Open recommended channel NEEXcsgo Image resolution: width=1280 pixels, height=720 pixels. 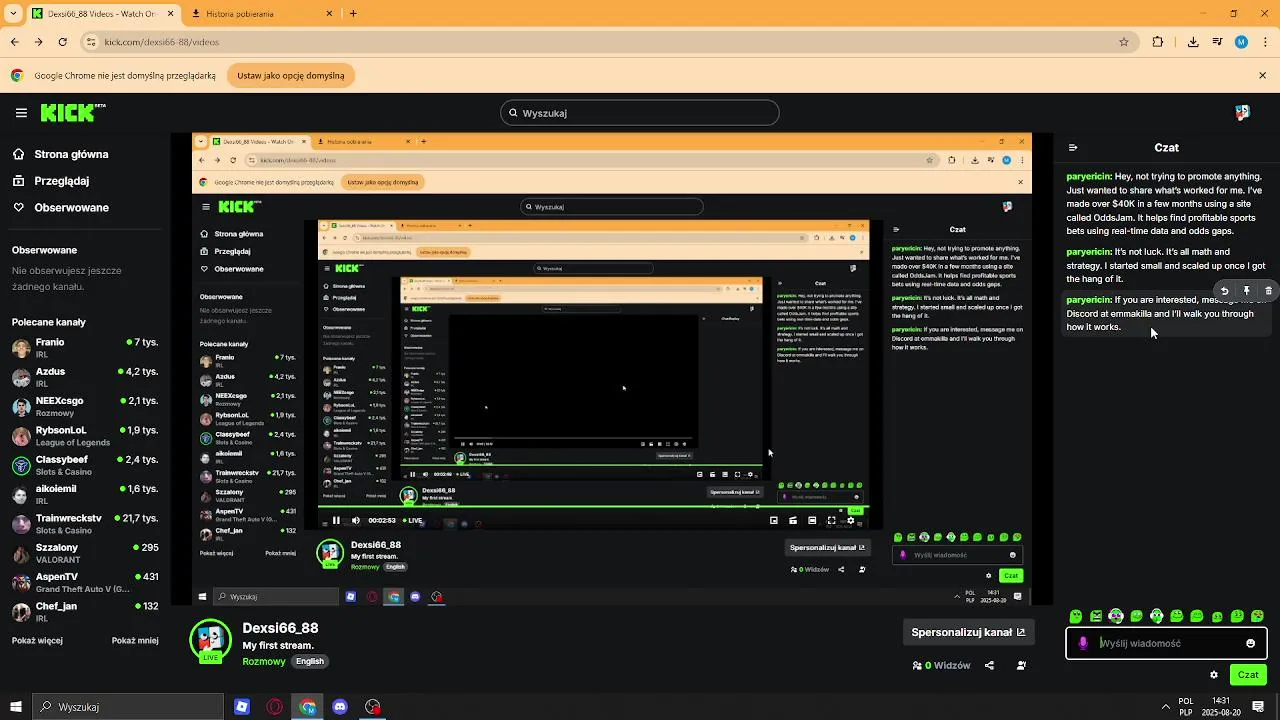pos(85,406)
